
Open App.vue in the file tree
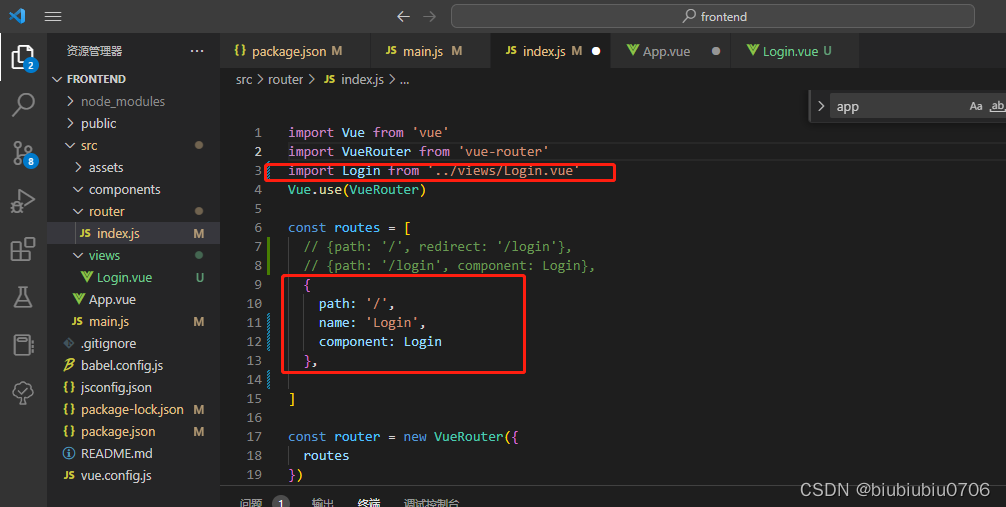tap(111, 299)
